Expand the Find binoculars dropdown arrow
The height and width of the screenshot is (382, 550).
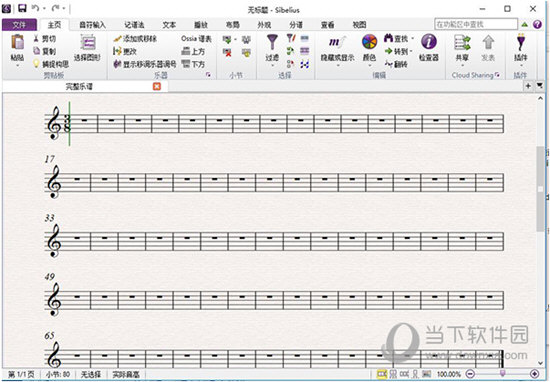412,38
